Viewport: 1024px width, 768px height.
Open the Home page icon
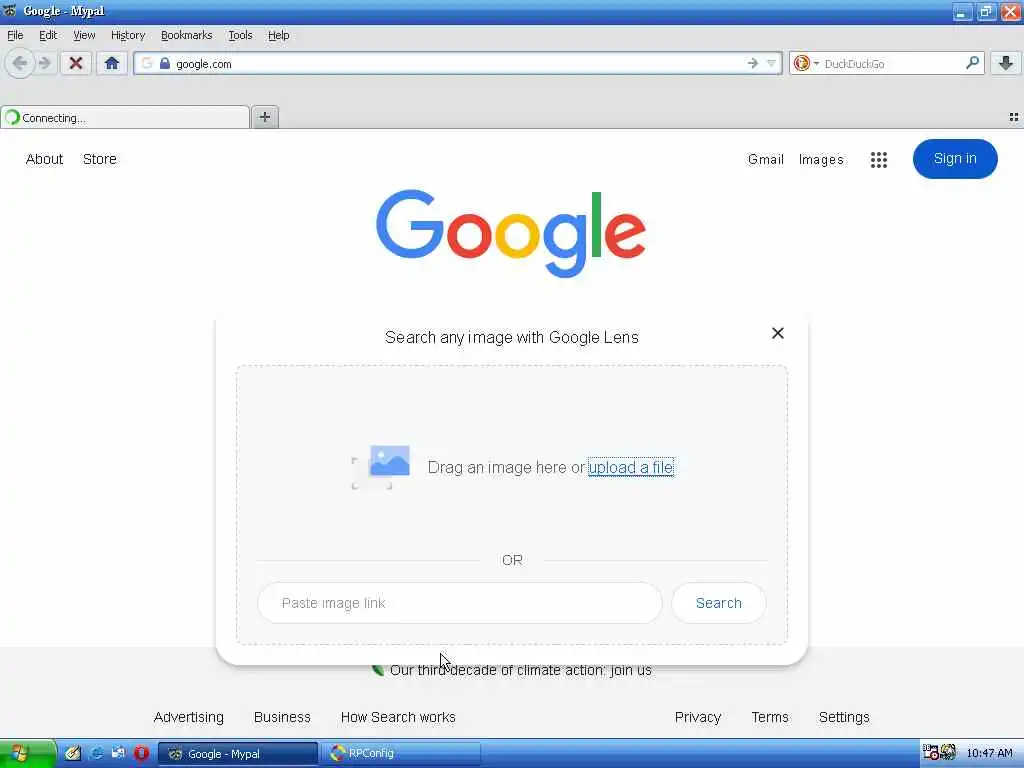point(112,63)
